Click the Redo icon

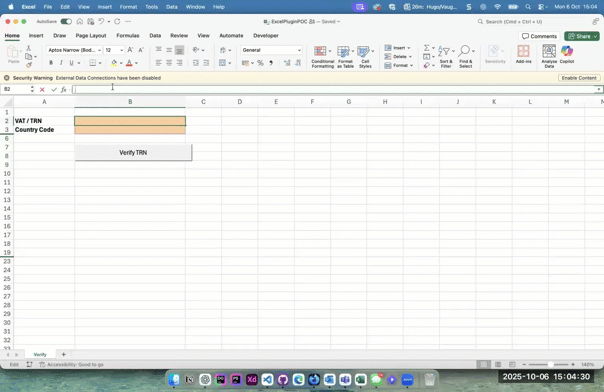pyautogui.click(x=117, y=22)
